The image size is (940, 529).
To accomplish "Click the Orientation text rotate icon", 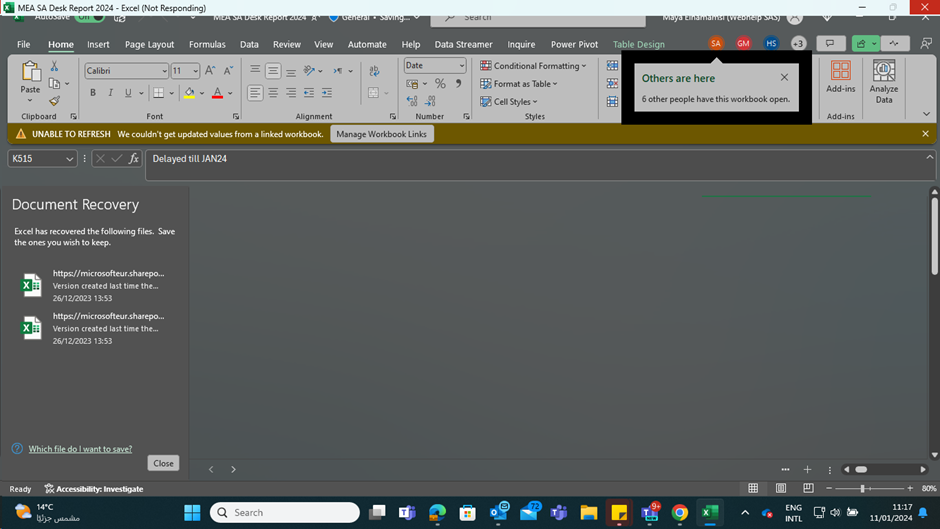I will [x=309, y=71].
